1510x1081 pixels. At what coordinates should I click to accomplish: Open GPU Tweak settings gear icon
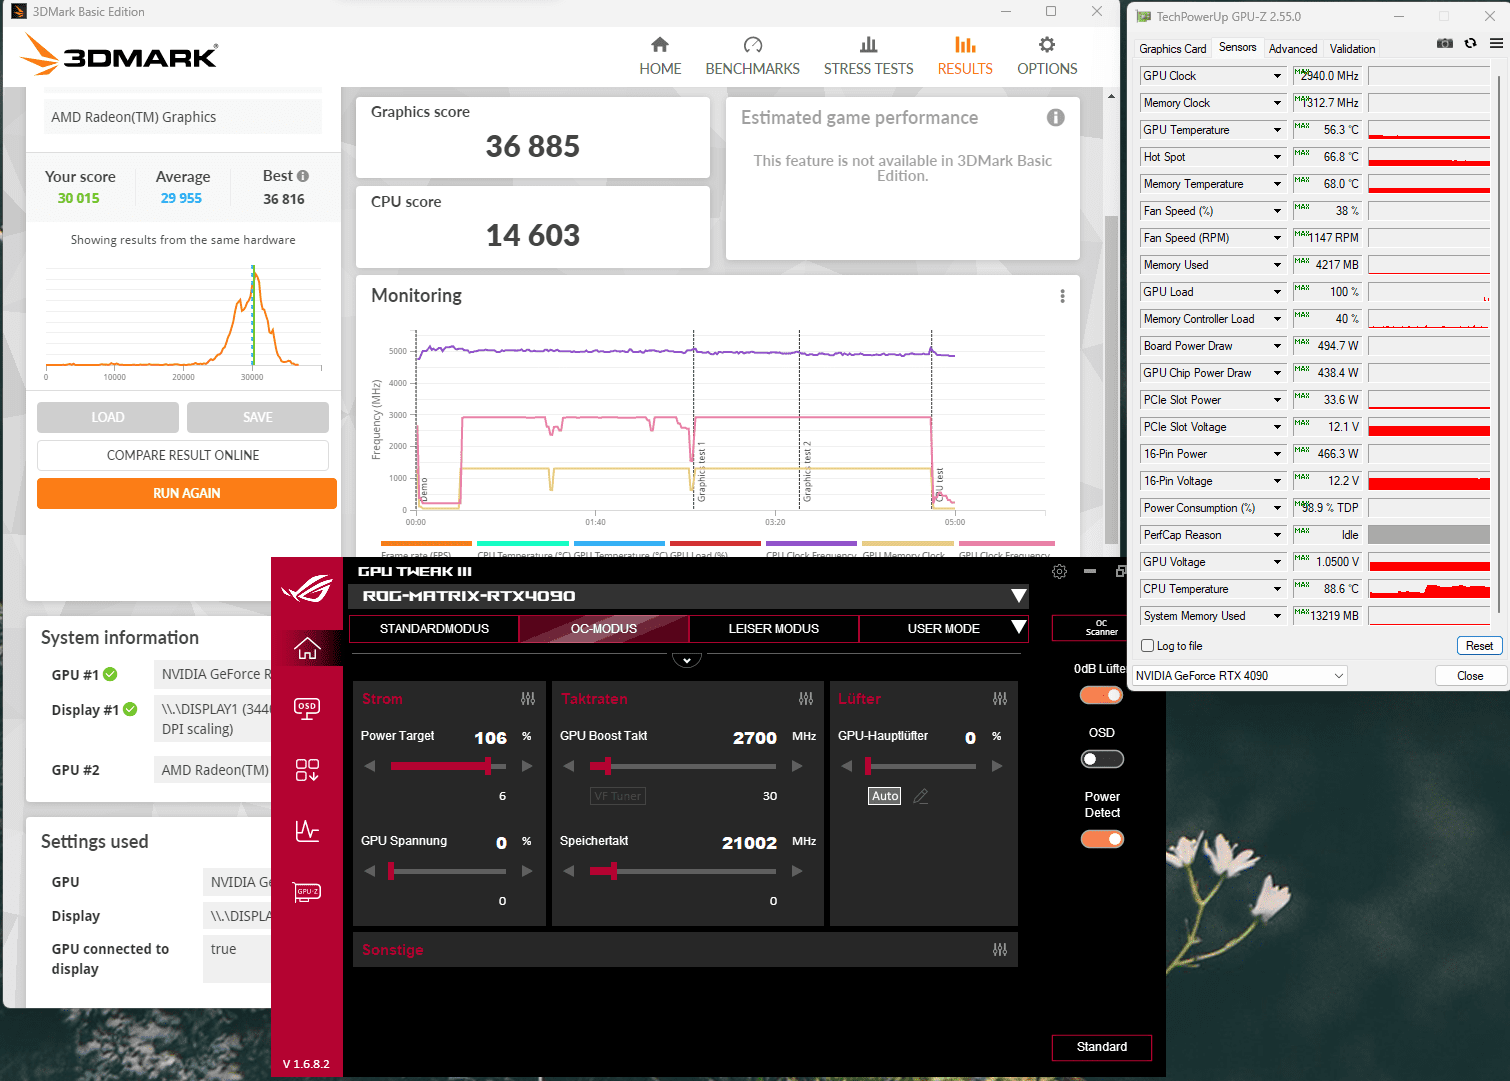[x=1059, y=571]
